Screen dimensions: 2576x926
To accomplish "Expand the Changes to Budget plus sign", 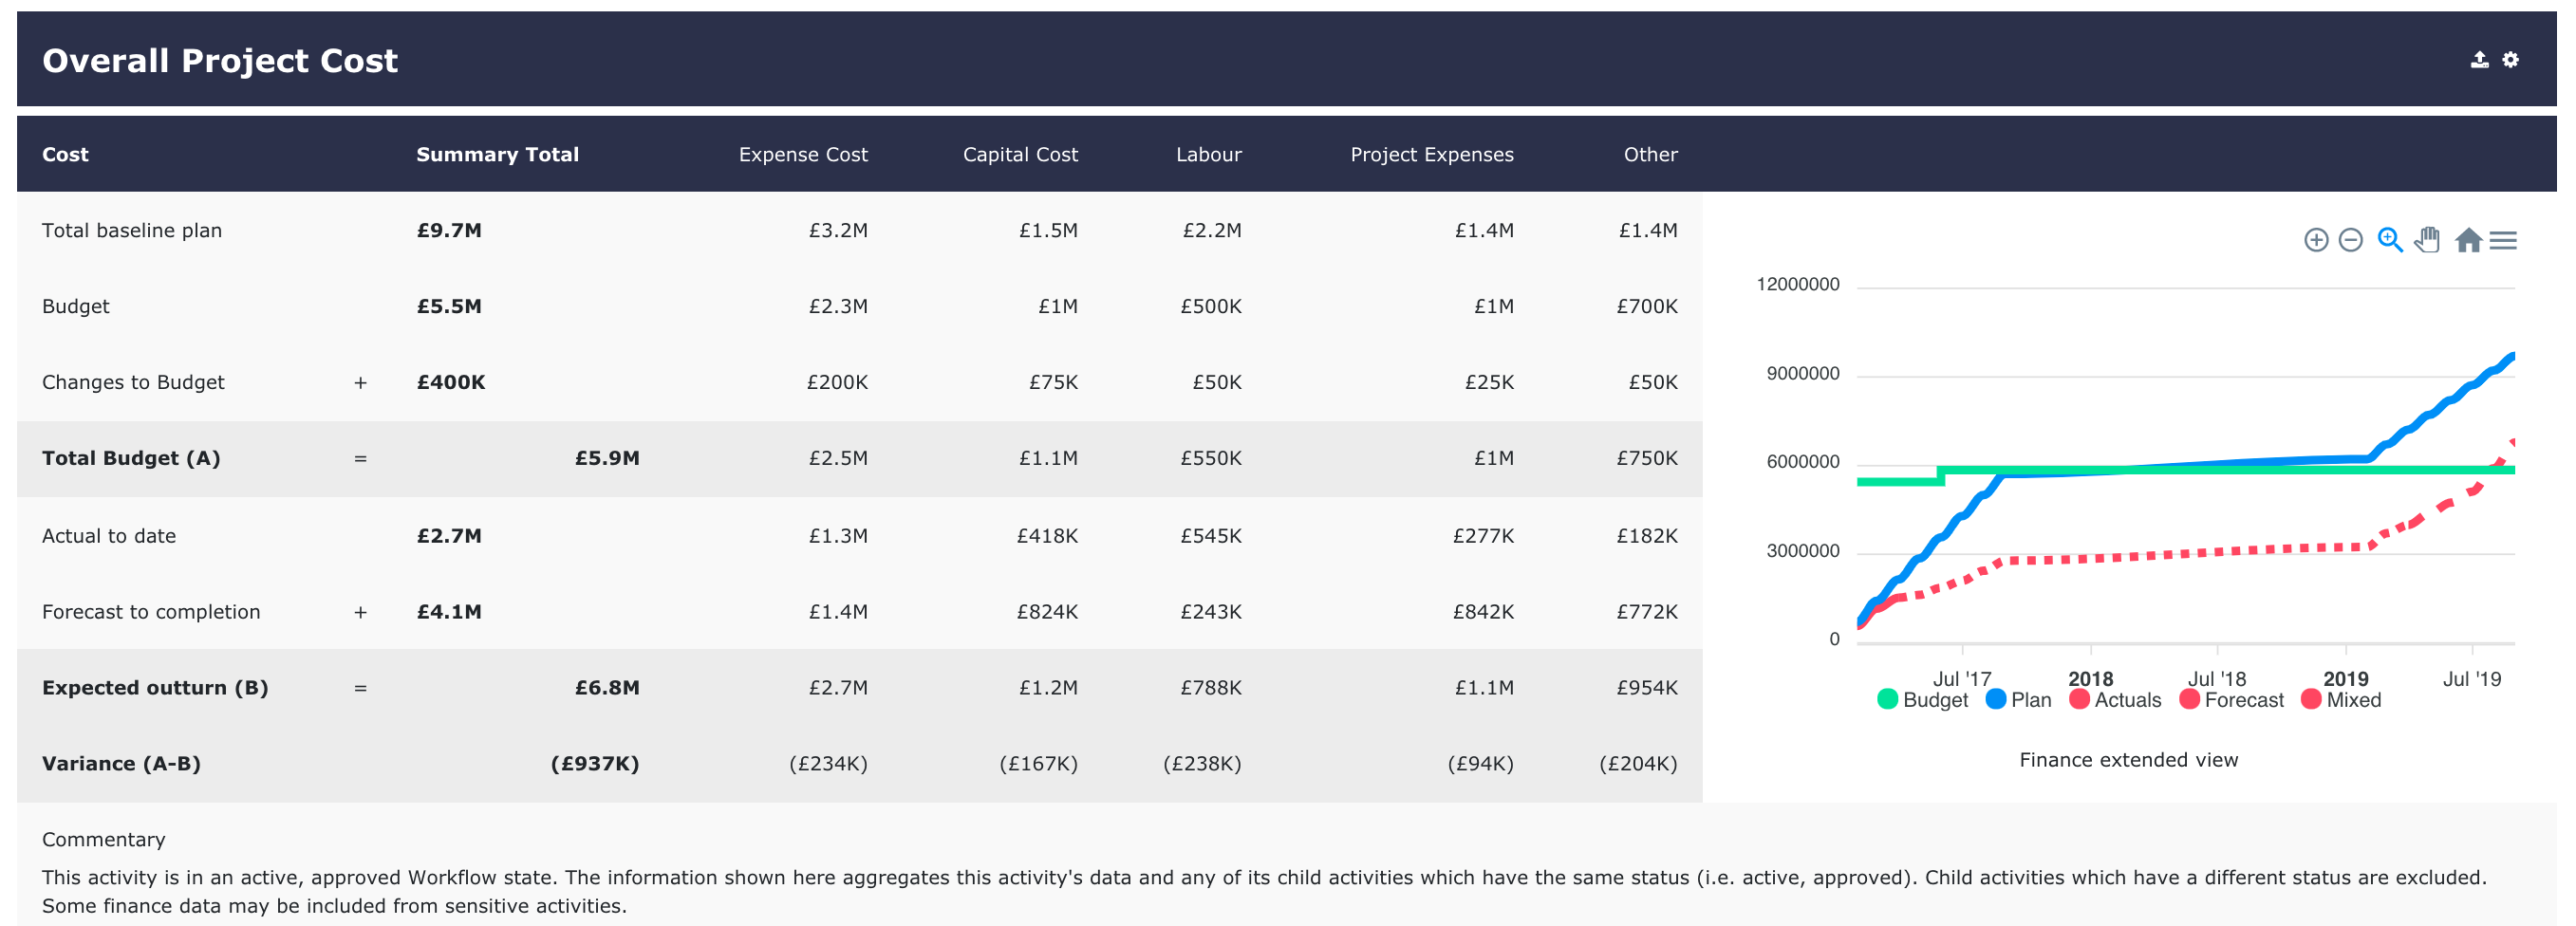I will pyautogui.click(x=360, y=383).
